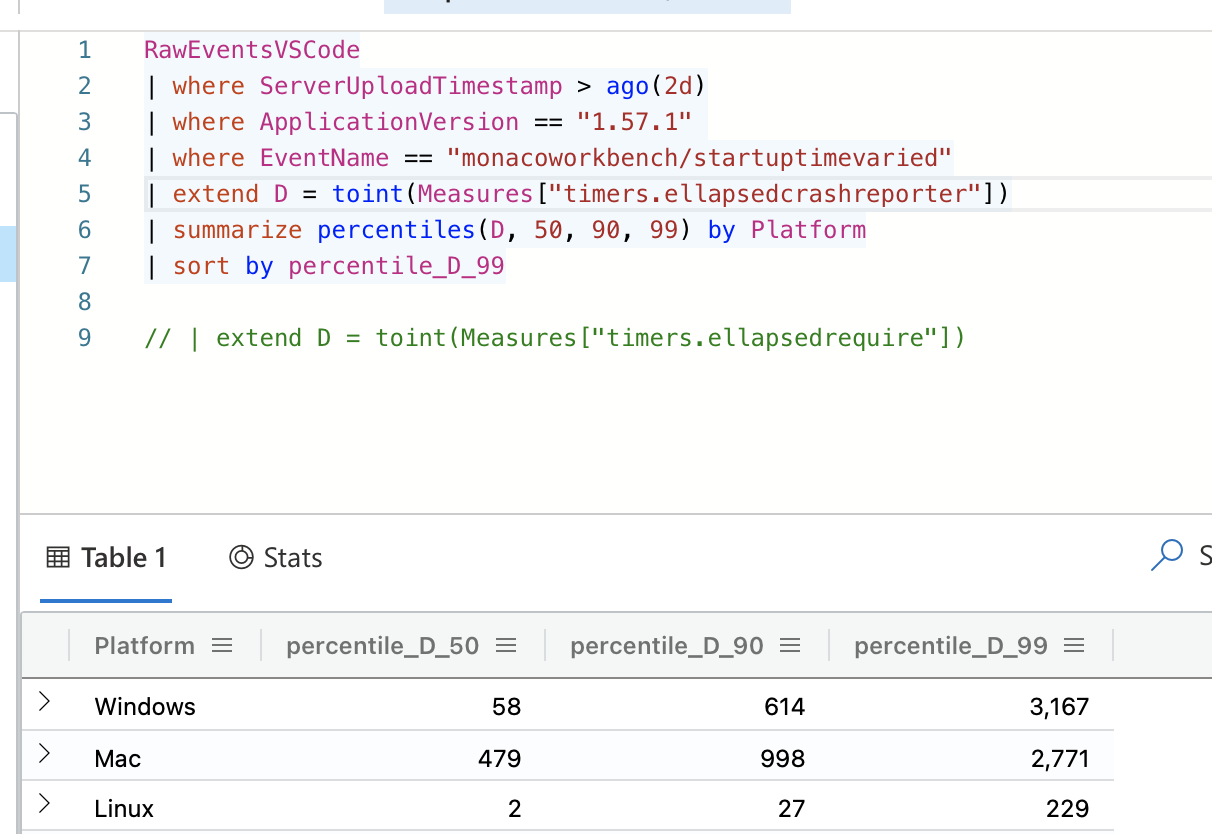Open the percentile_D_99 column menu
Viewport: 1212px width, 834px height.
point(1073,645)
